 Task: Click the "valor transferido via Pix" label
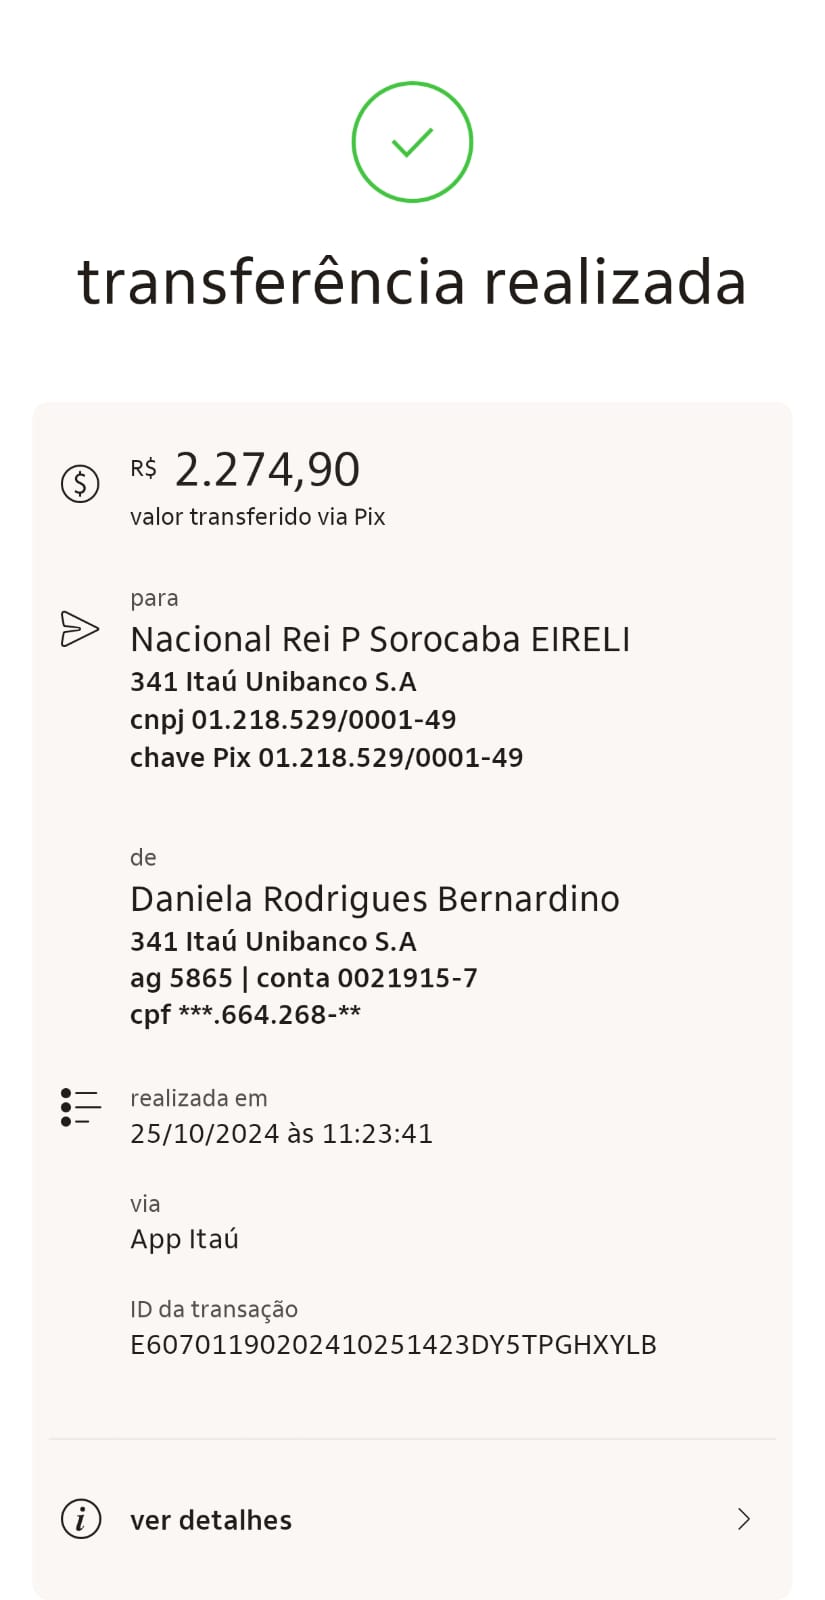pos(257,517)
